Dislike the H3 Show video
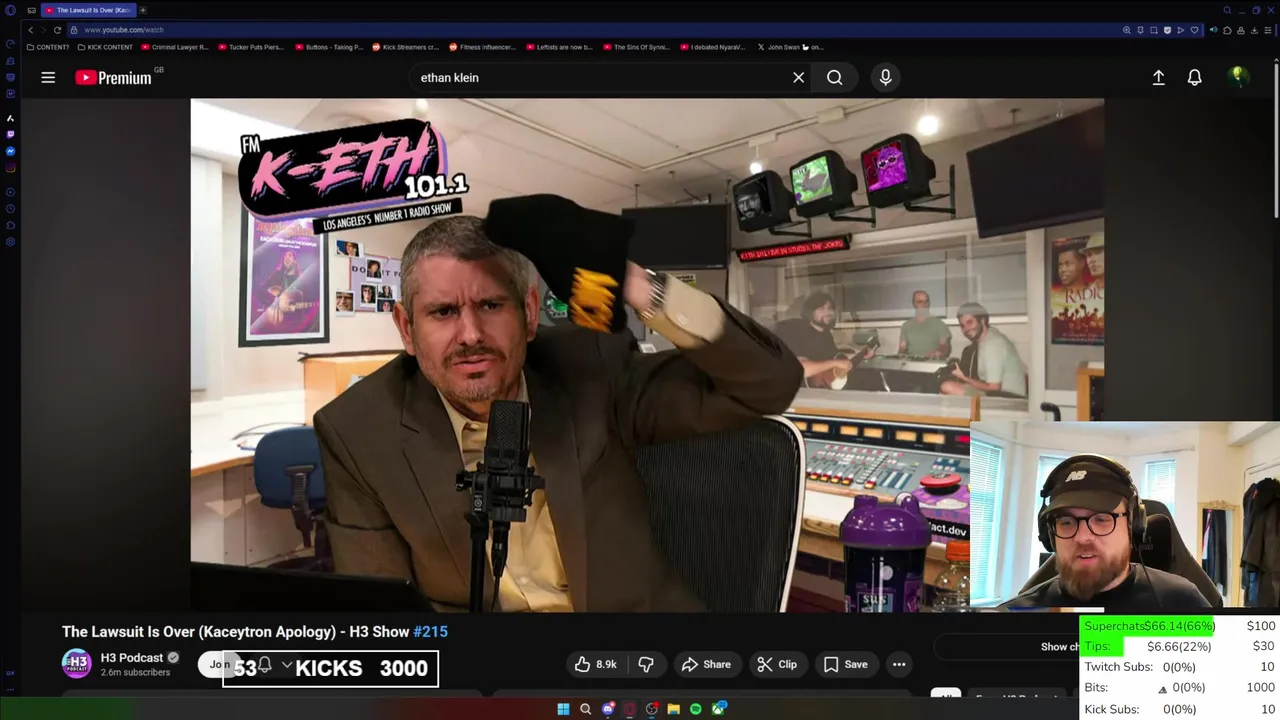Screen dimensions: 1280x720 (646, 664)
